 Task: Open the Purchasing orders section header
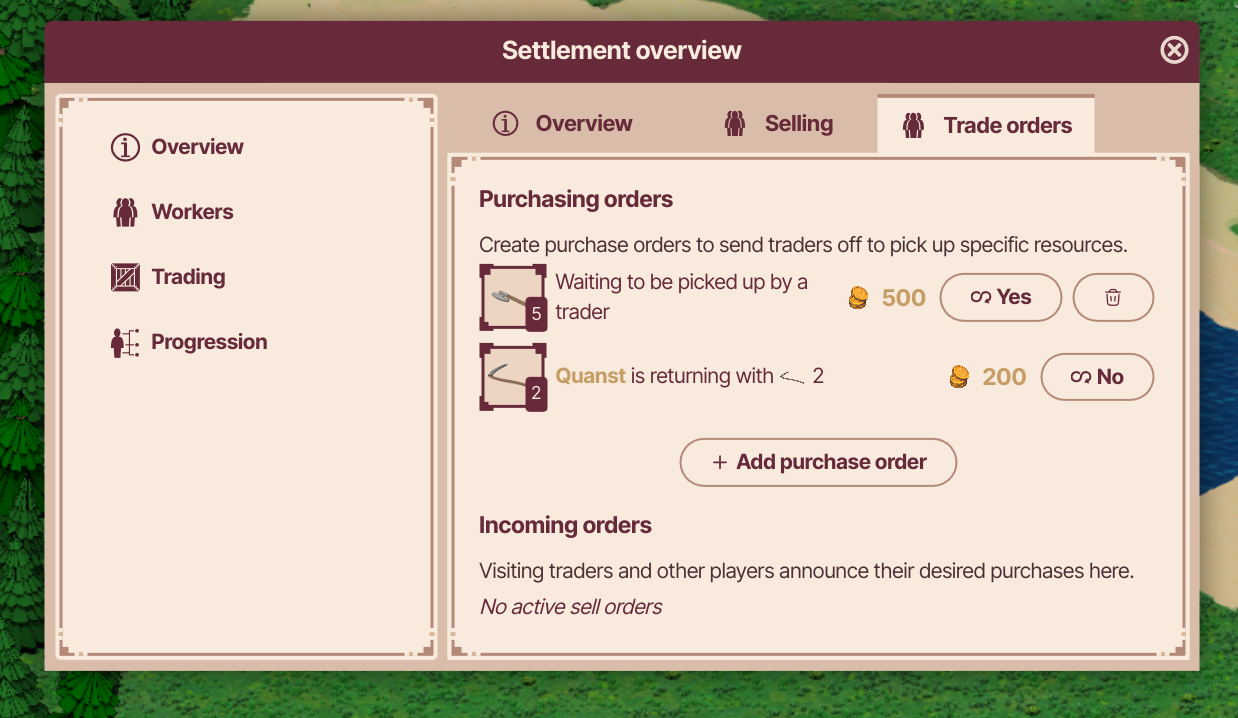point(576,199)
